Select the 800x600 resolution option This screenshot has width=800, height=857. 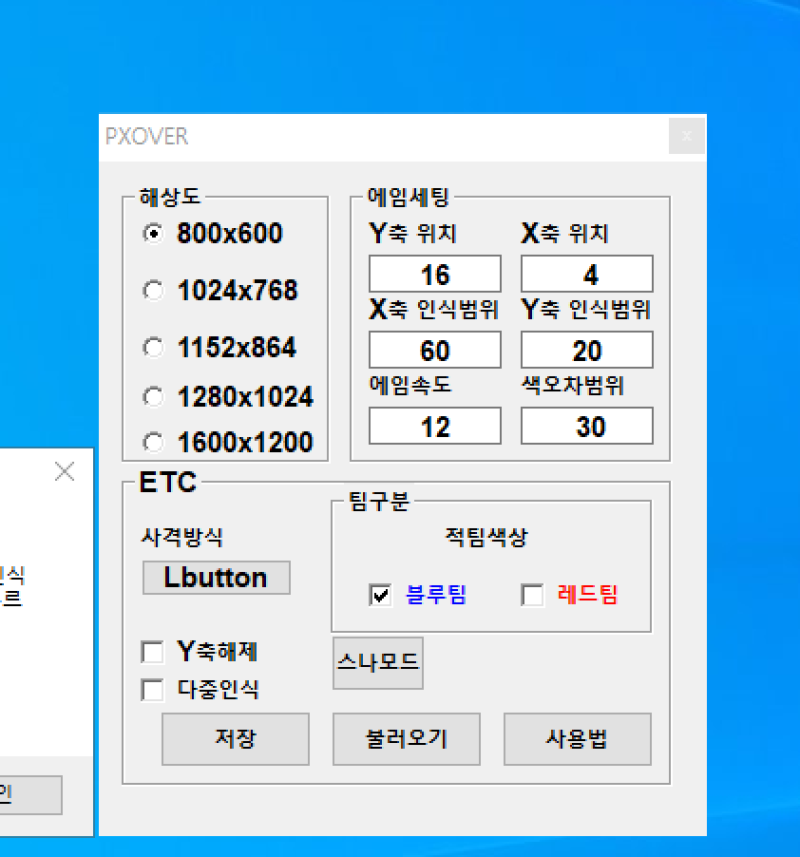pos(153,234)
